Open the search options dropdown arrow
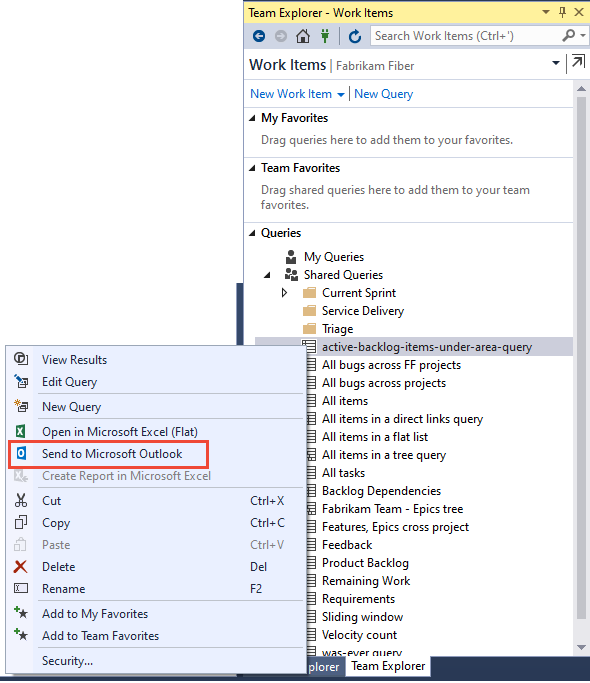 [x=583, y=35]
